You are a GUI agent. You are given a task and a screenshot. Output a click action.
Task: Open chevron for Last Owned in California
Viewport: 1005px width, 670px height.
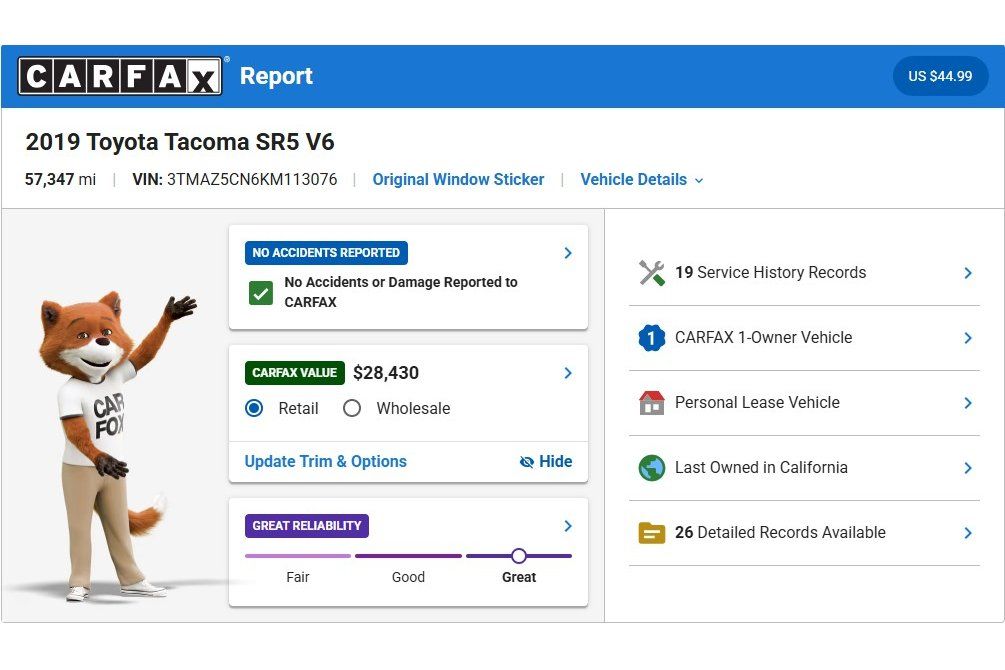(968, 468)
